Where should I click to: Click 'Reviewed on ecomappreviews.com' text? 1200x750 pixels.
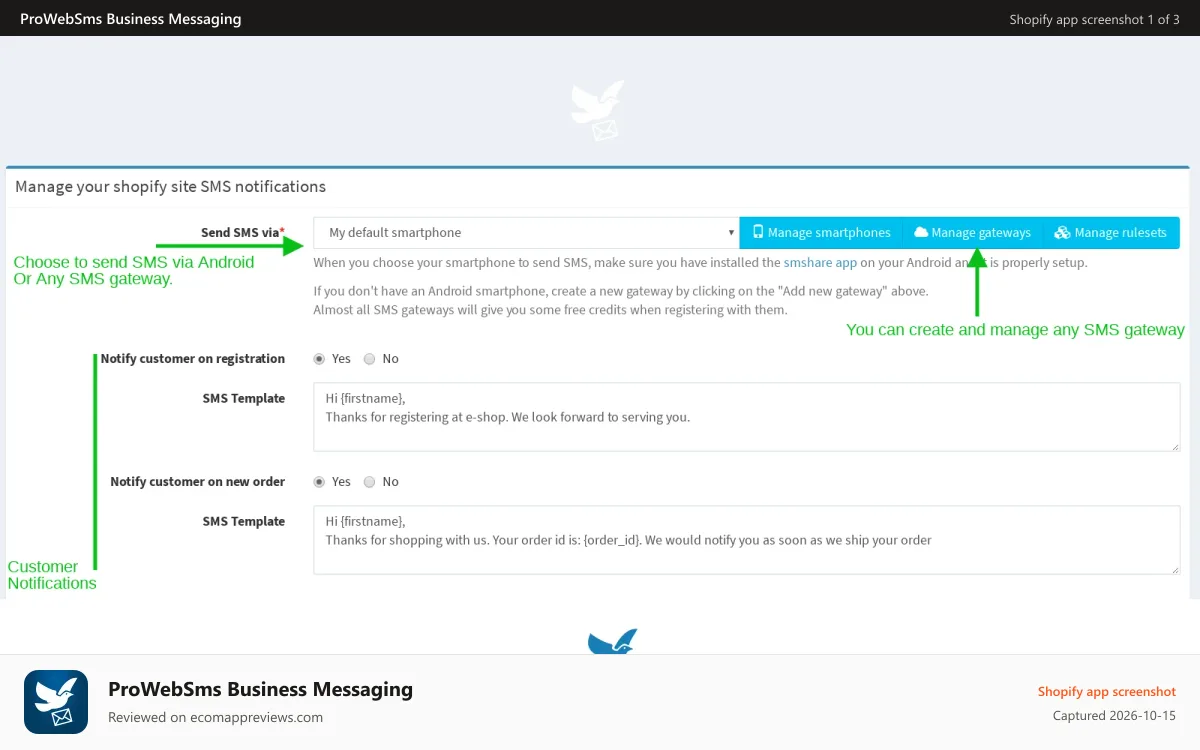point(216,717)
